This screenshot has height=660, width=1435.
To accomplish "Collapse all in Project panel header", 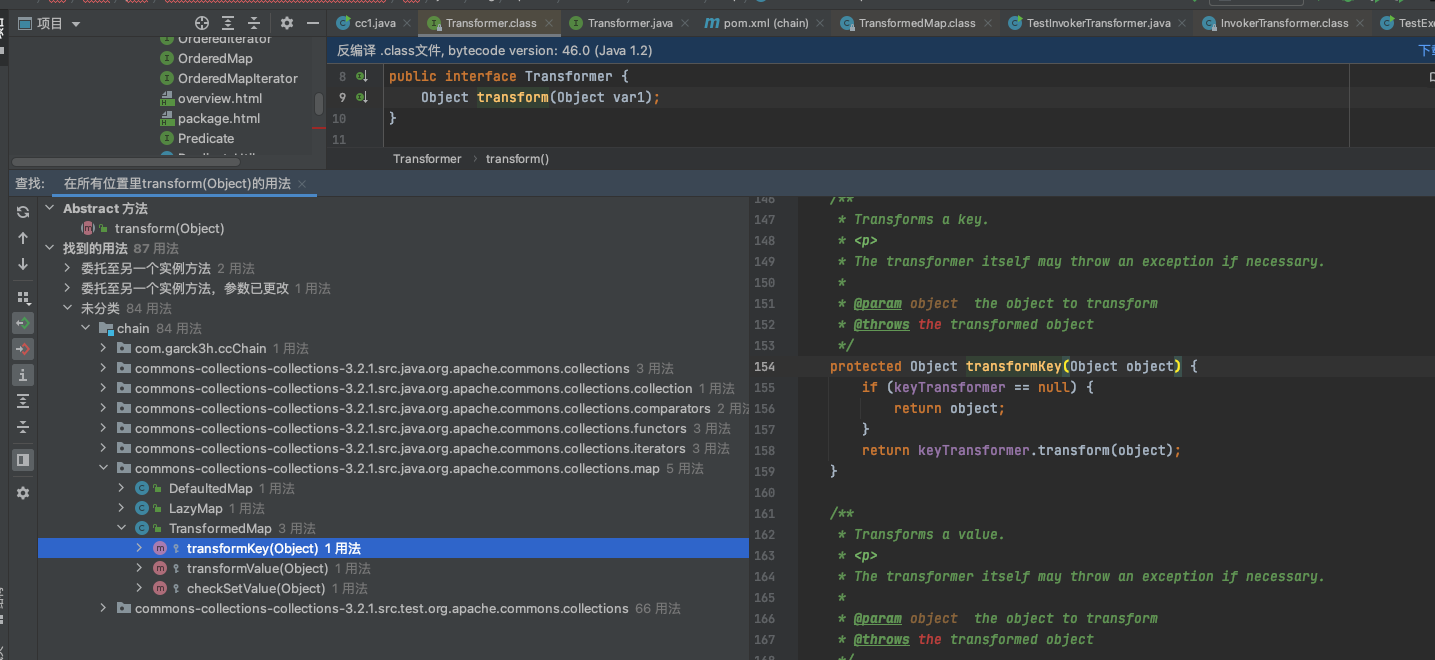I will [254, 23].
